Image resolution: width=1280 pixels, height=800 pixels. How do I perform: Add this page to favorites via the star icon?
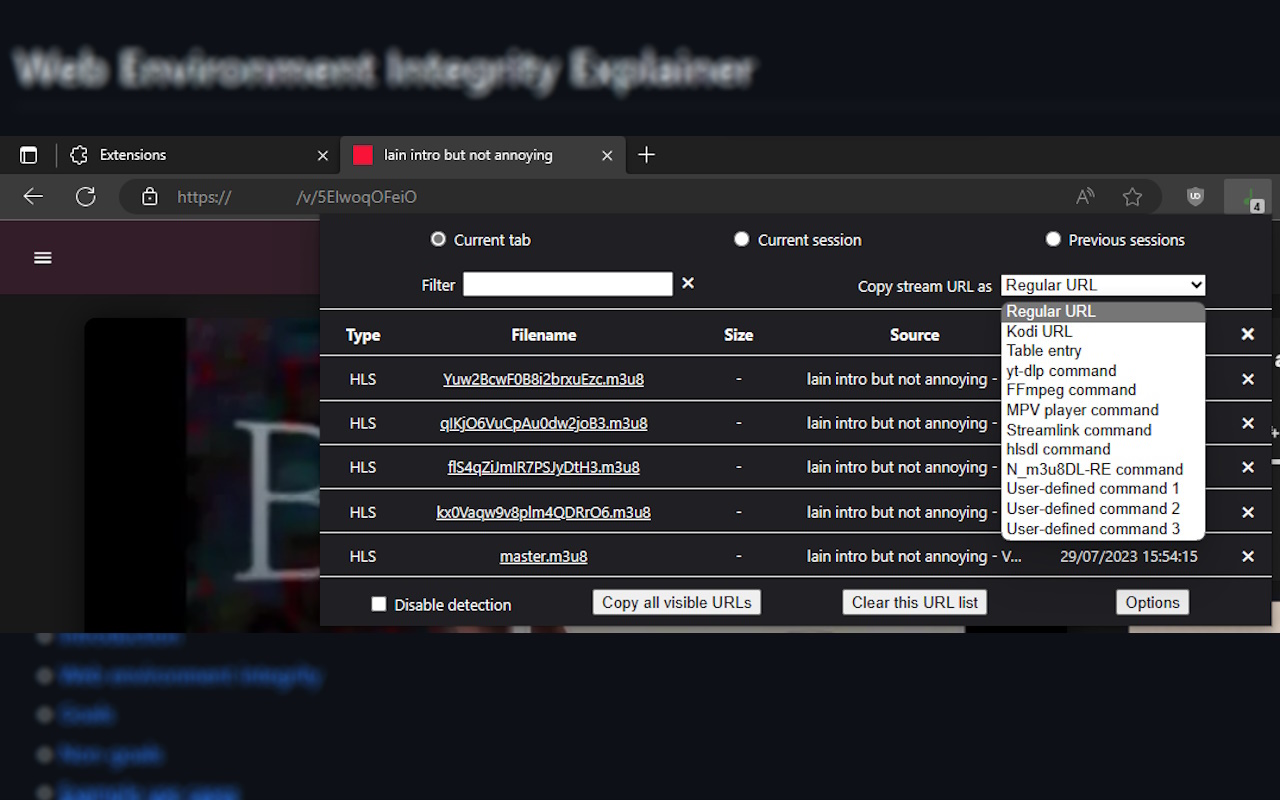pyautogui.click(x=1133, y=196)
